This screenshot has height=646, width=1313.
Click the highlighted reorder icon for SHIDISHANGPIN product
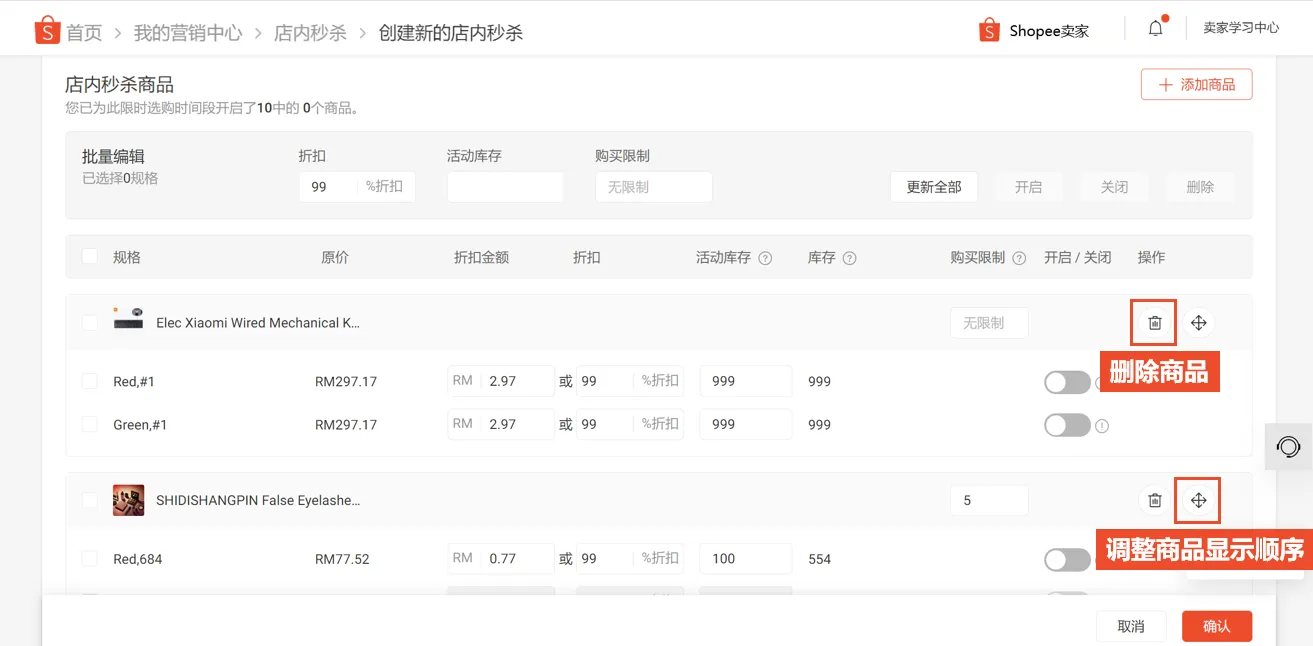1197,500
